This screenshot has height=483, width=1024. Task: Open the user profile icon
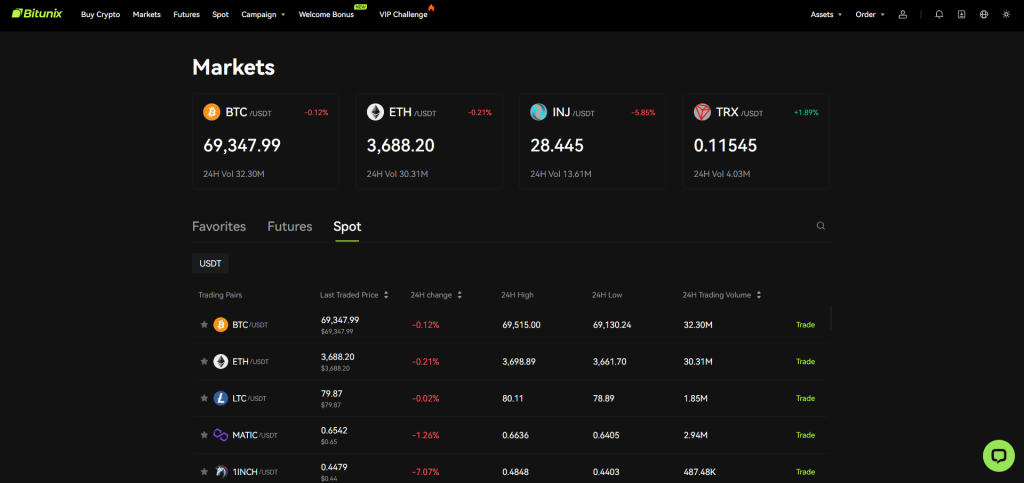(x=903, y=14)
